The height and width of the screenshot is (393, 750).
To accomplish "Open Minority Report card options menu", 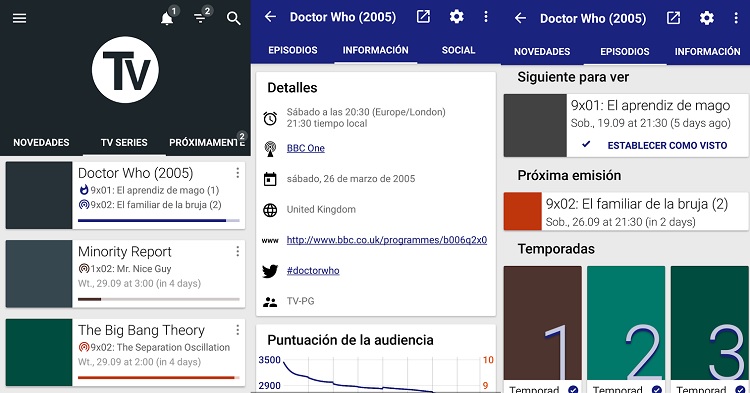I will (238, 251).
